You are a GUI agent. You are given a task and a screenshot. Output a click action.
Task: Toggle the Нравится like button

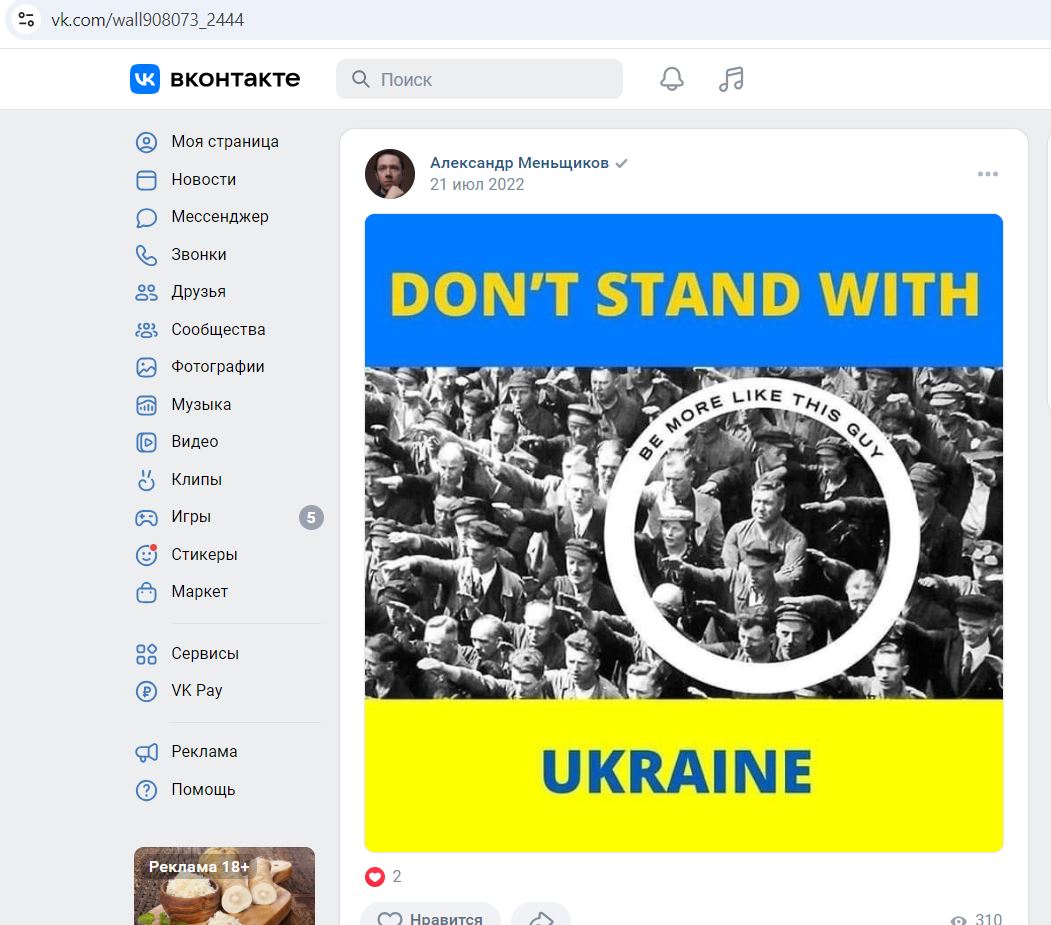click(430, 917)
